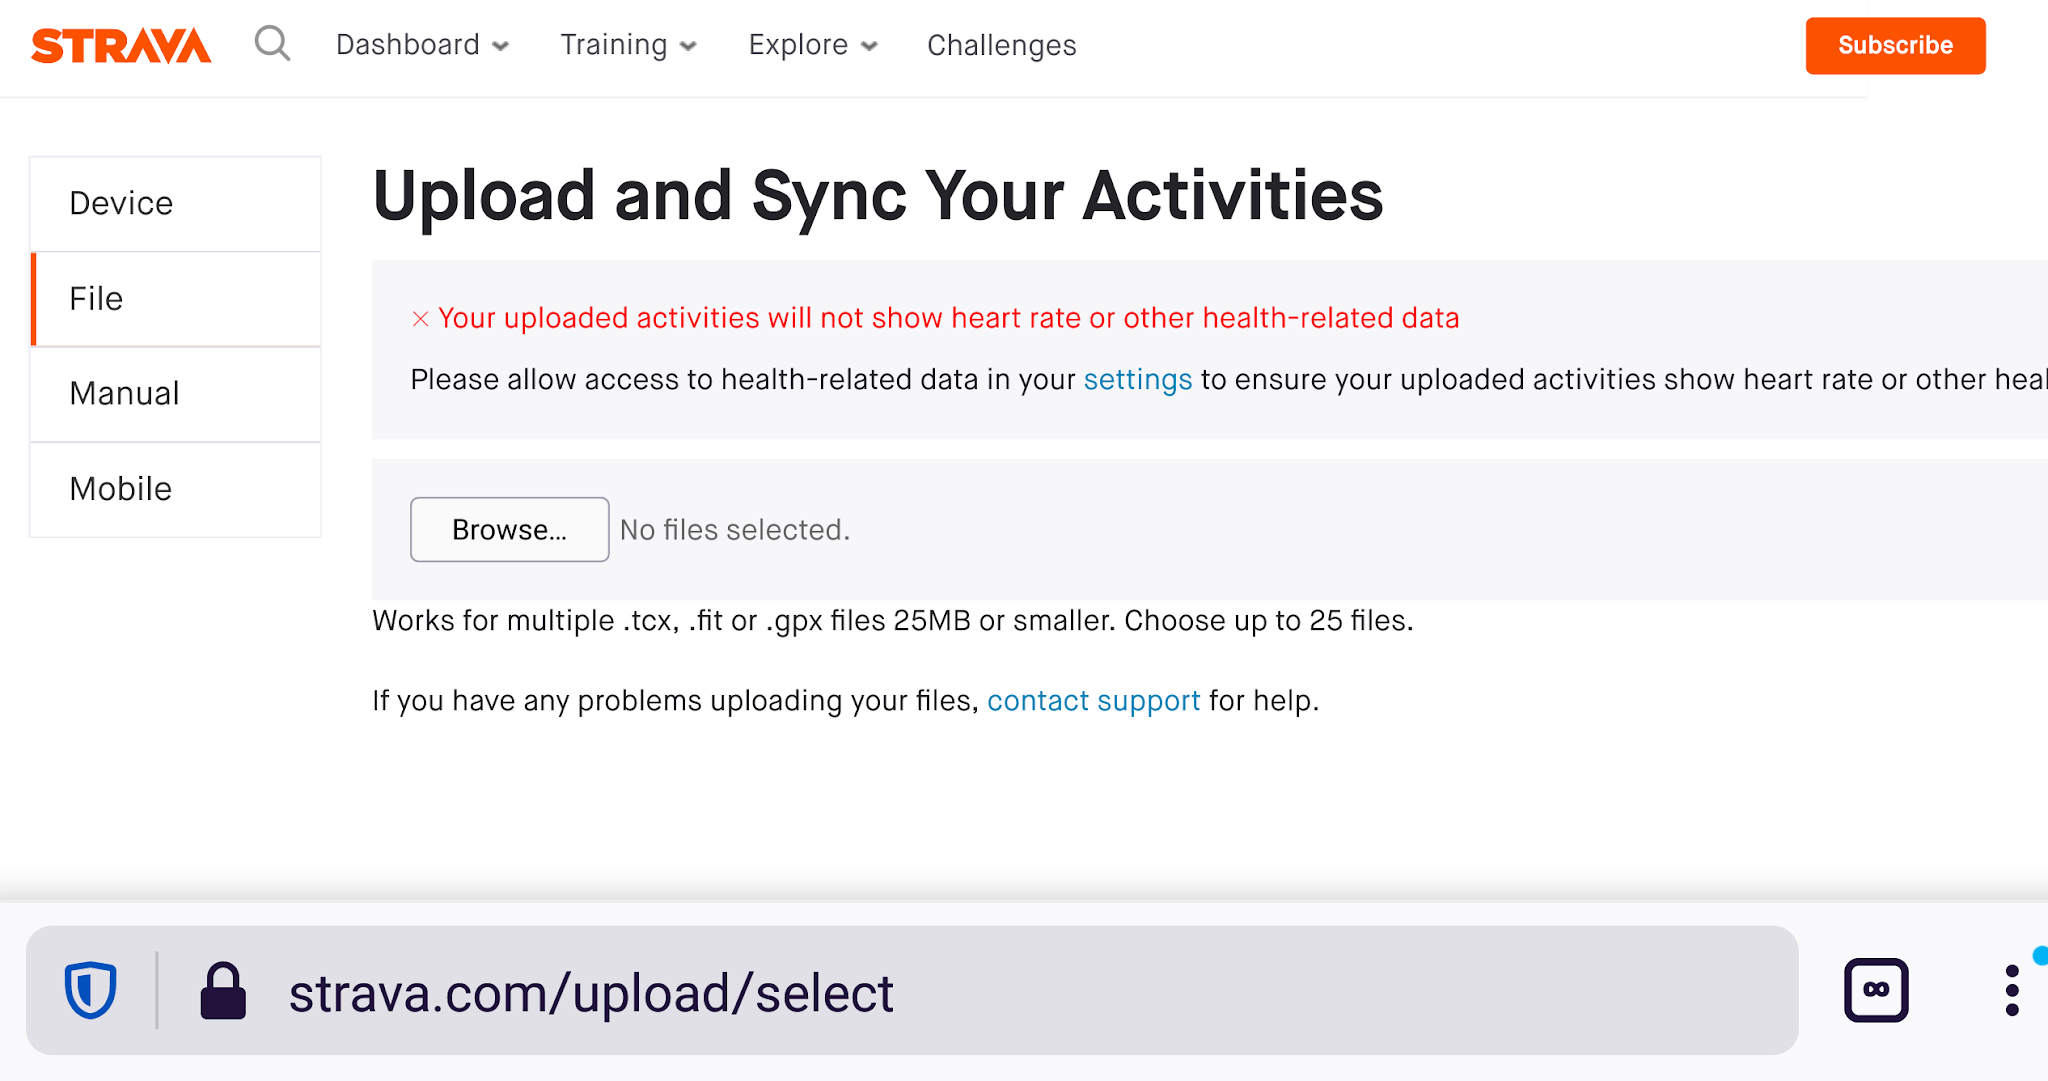Click the red X warning icon
The height and width of the screenshot is (1081, 2048).
coord(421,319)
